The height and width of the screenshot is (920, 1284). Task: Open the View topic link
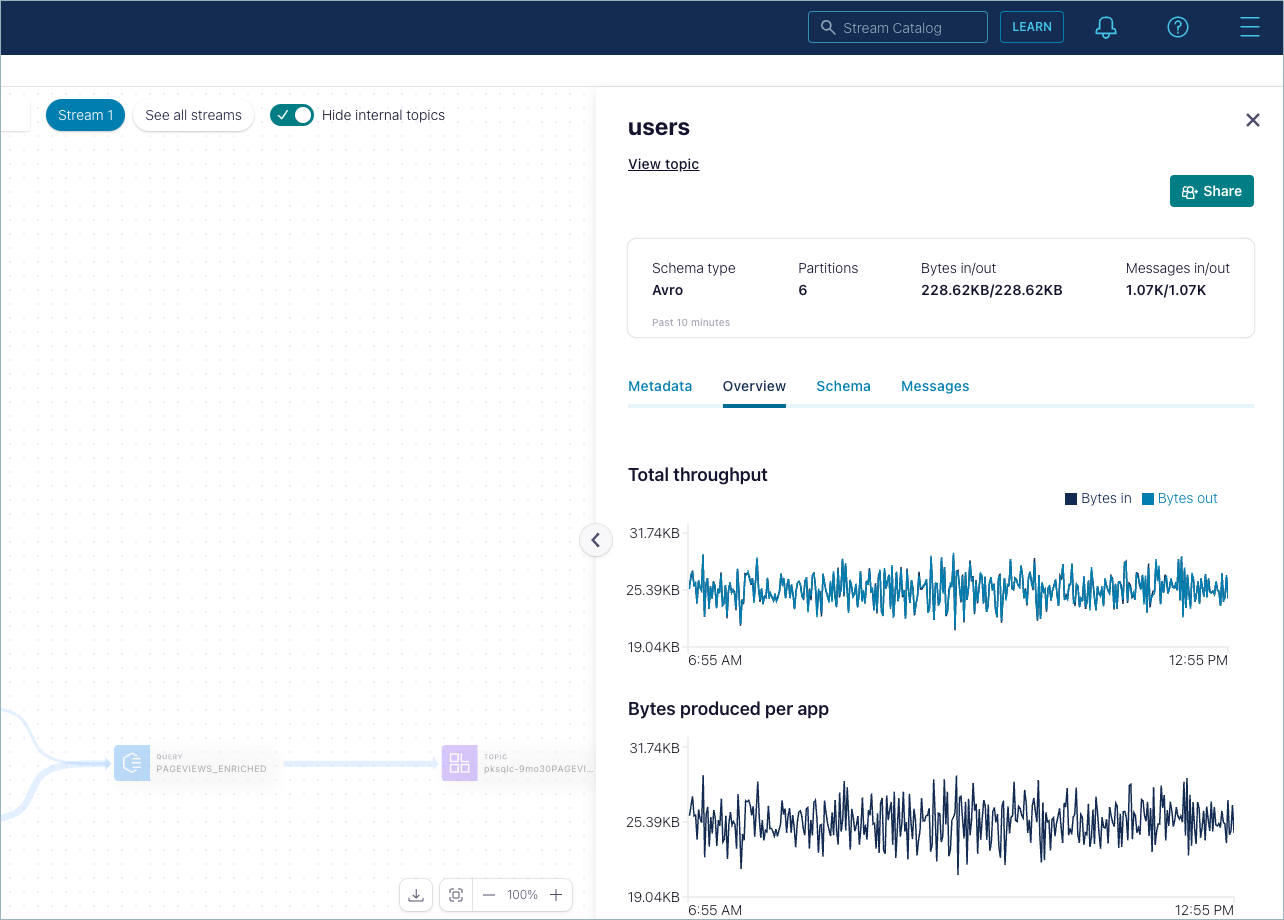pos(663,164)
